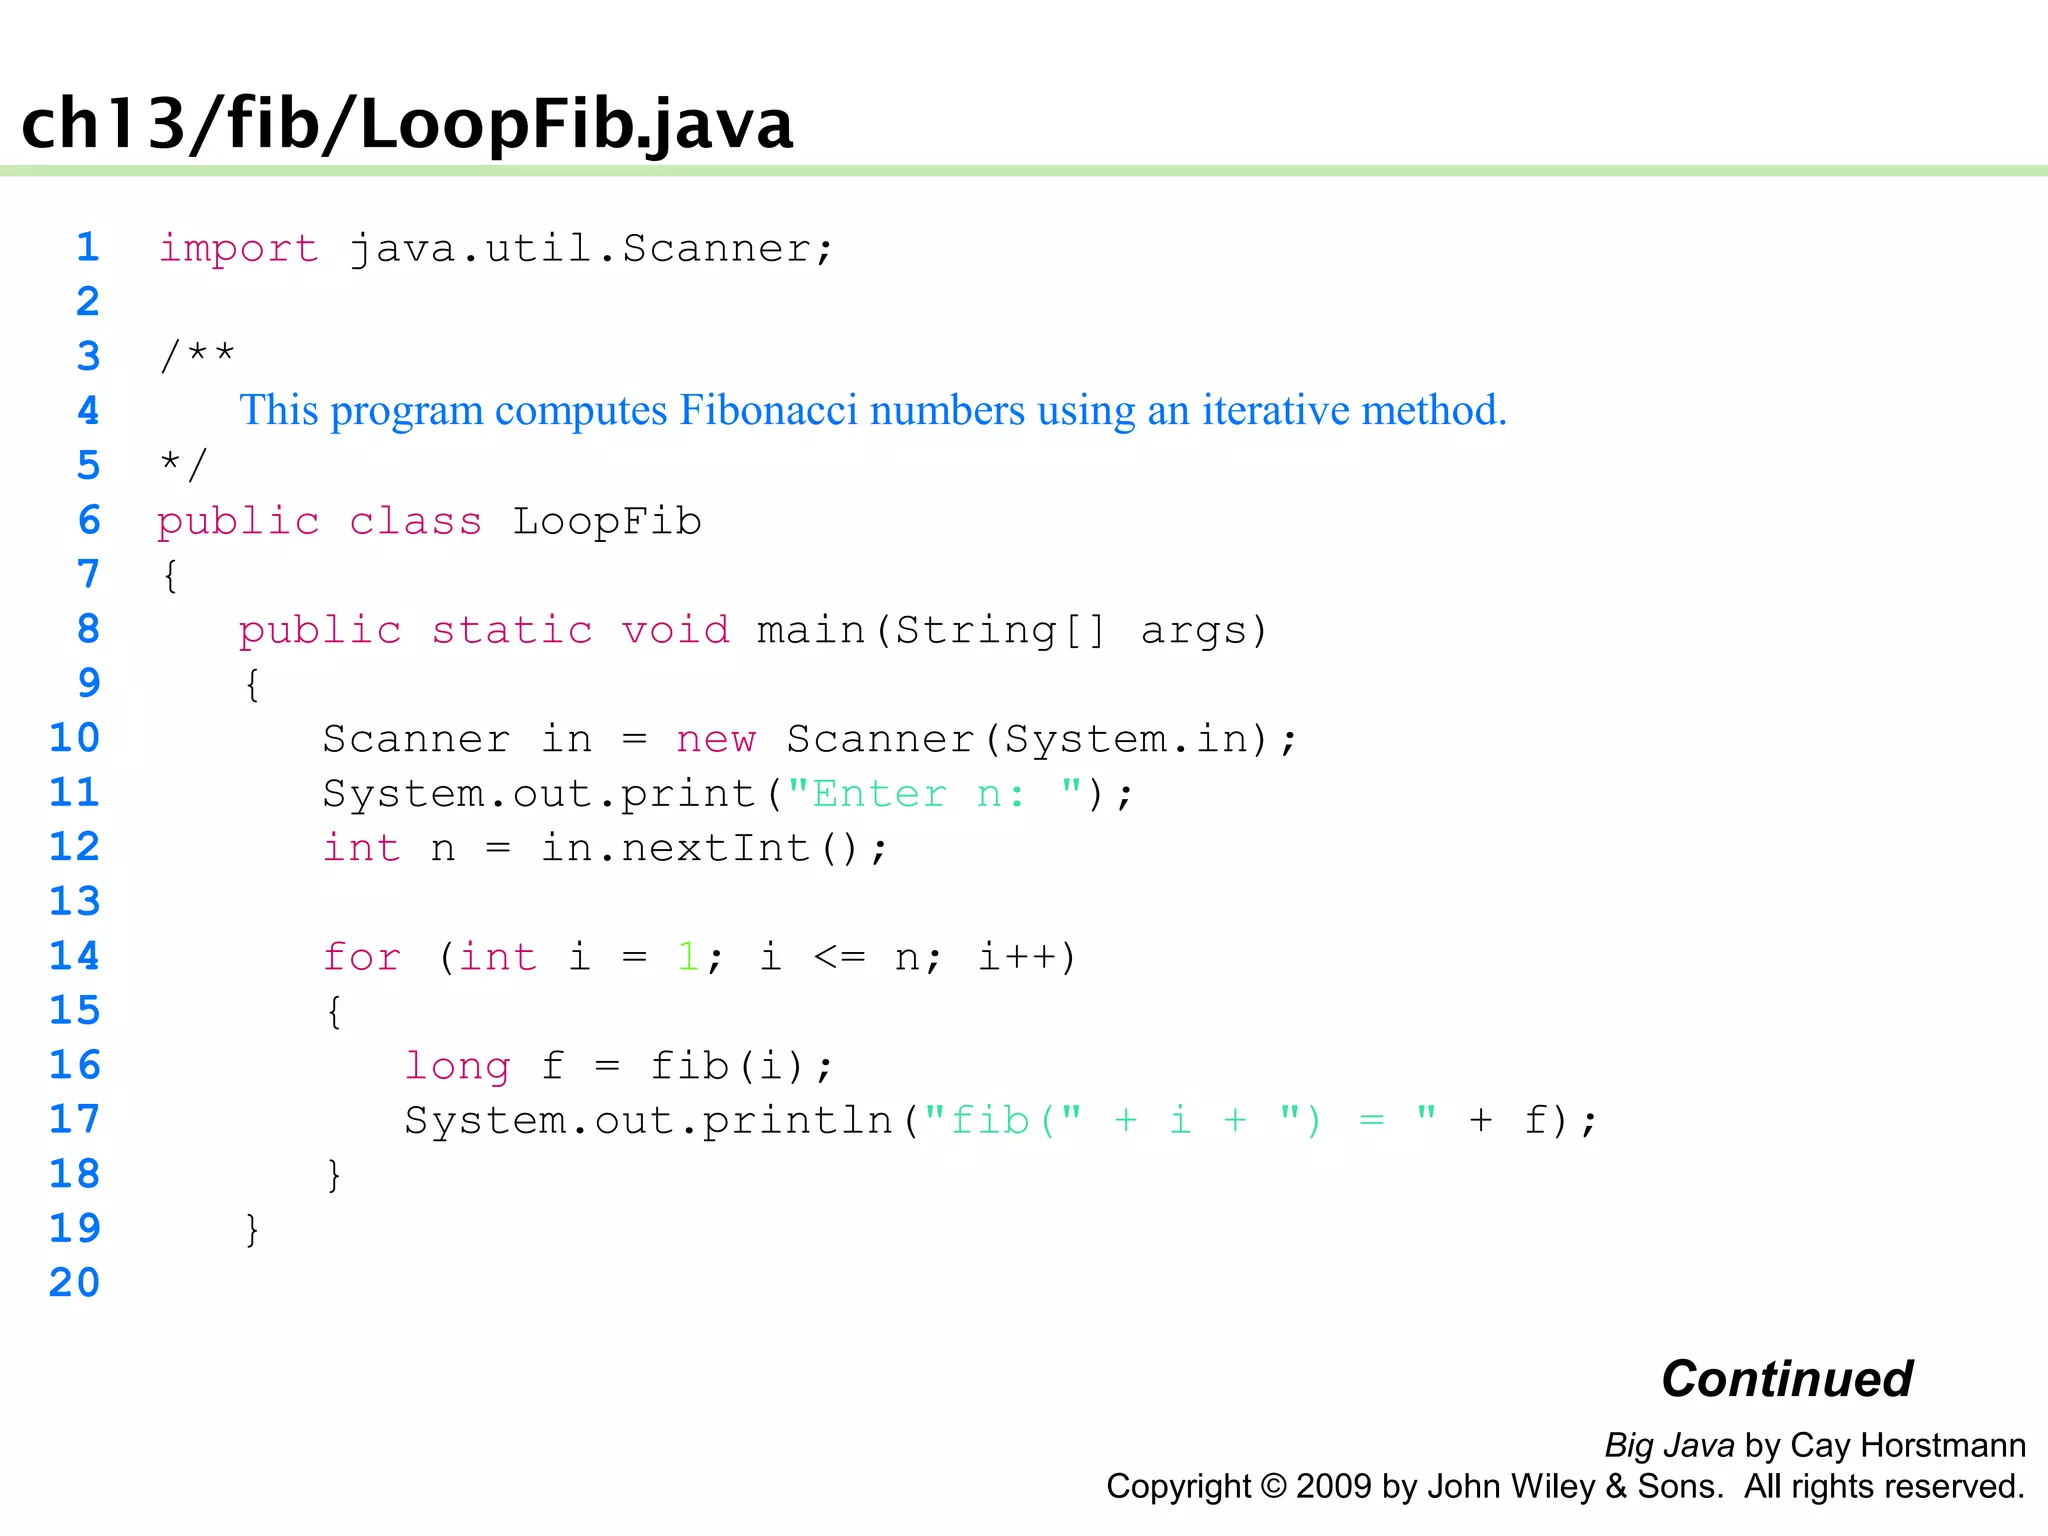Click "Scanner in =" at start of line 10
This screenshot has width=2048, height=1536.
click(x=485, y=739)
